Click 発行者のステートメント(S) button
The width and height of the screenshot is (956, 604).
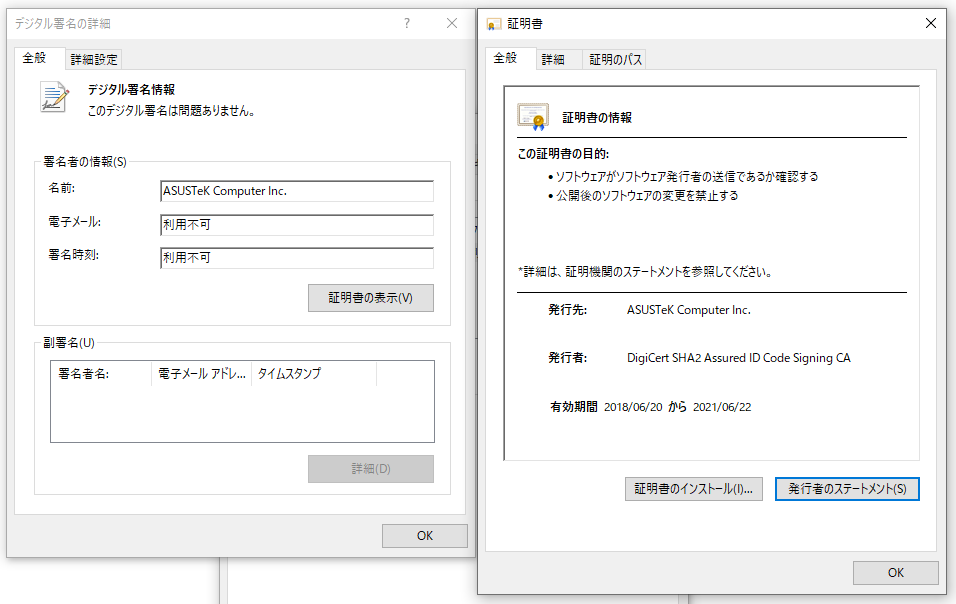[x=847, y=489]
